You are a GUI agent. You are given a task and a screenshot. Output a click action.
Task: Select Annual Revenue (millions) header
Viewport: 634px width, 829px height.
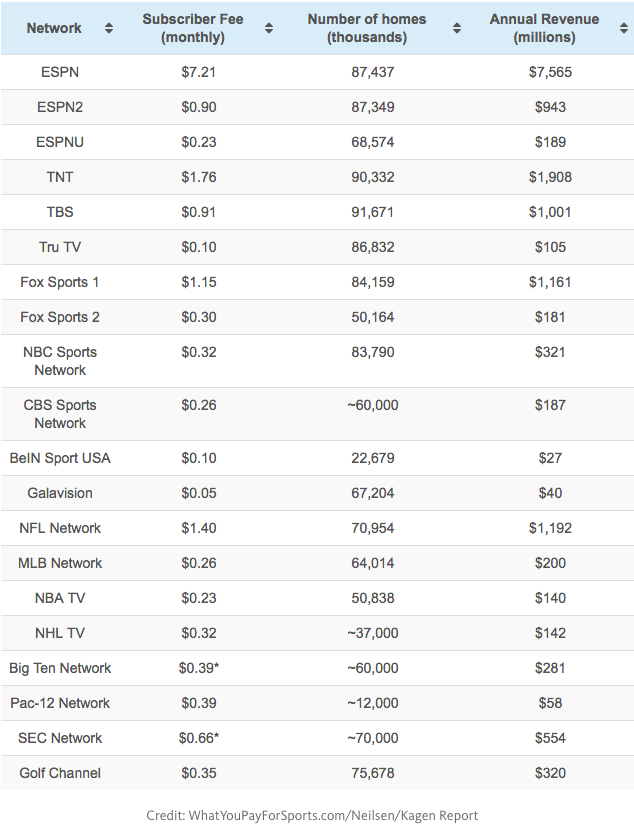[x=544, y=28]
